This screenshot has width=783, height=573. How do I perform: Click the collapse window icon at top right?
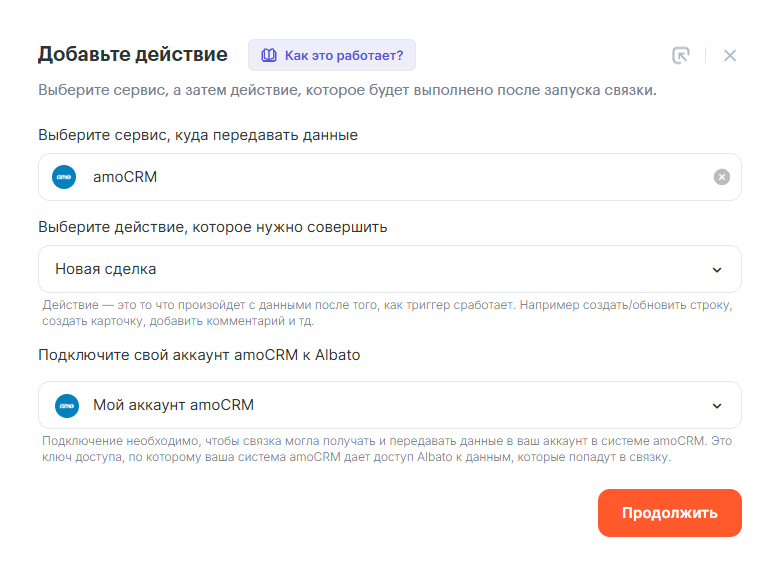coord(681,55)
